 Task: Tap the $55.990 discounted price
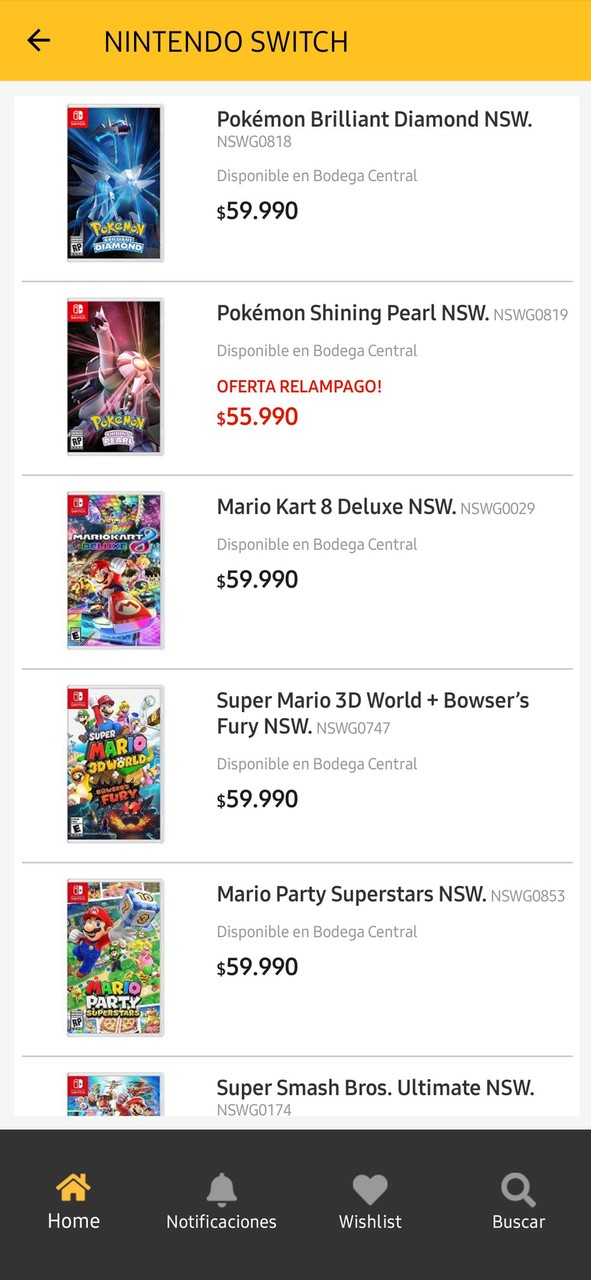coord(257,418)
